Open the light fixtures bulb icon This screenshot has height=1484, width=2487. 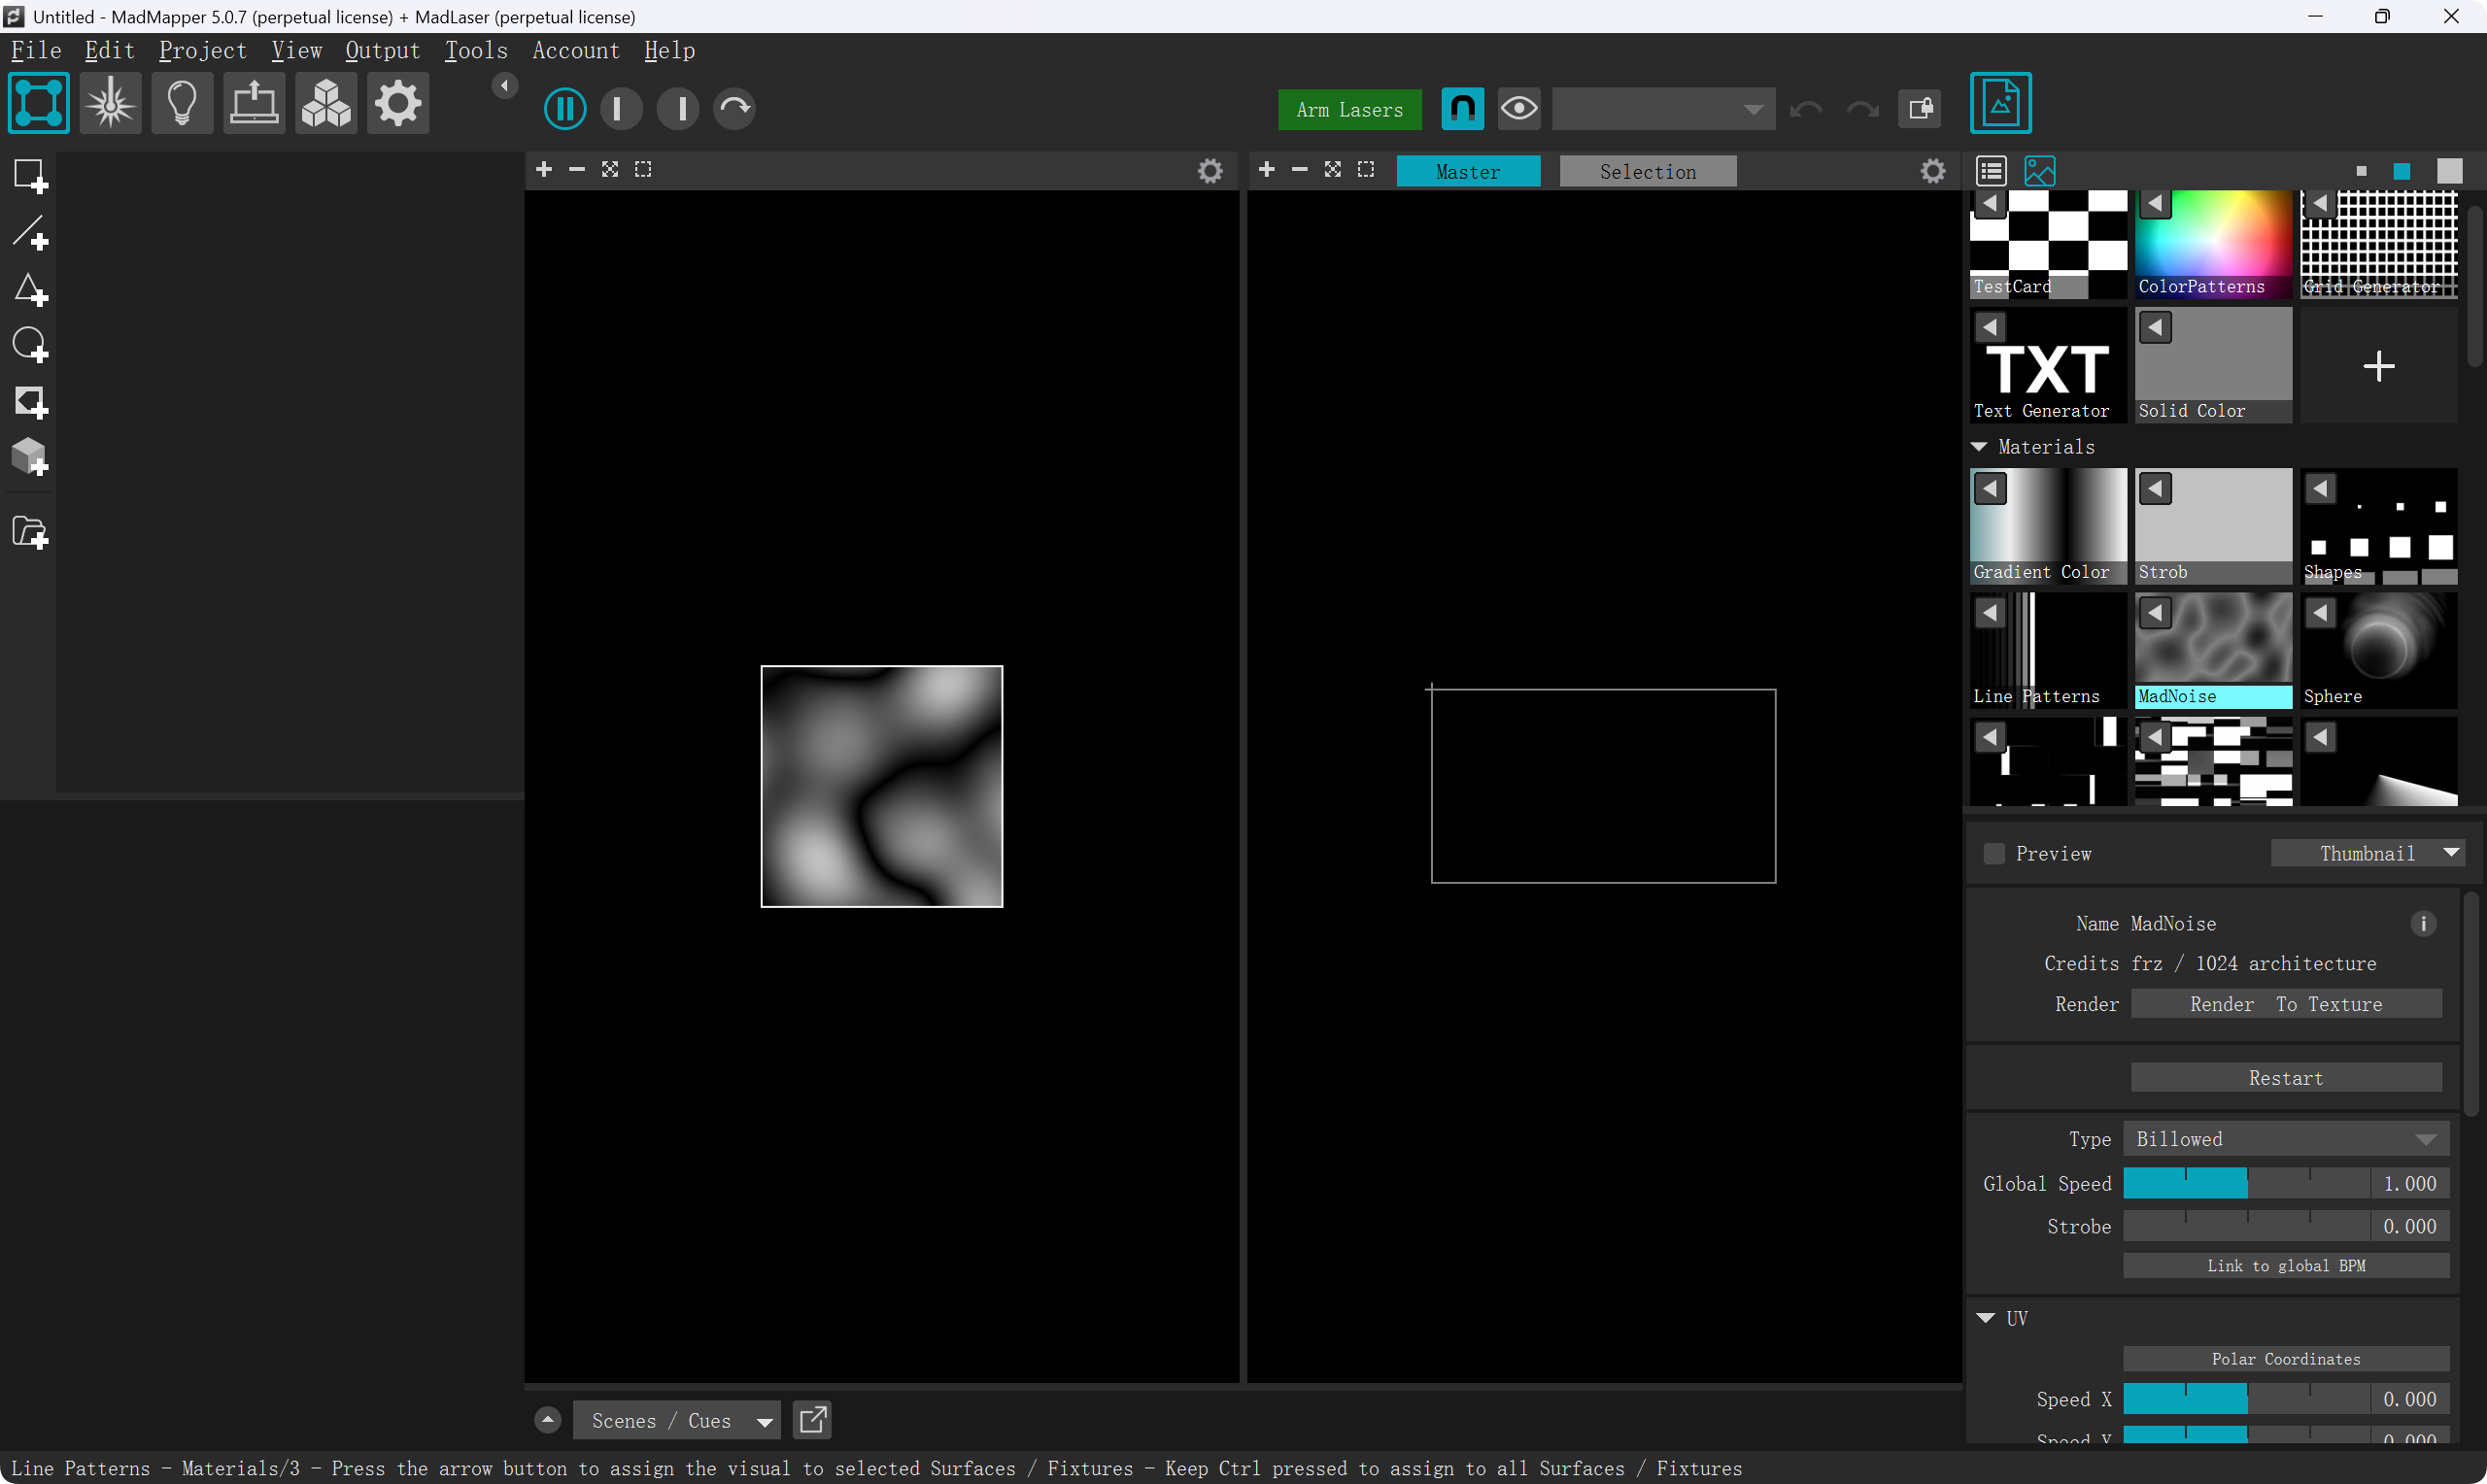coord(182,104)
